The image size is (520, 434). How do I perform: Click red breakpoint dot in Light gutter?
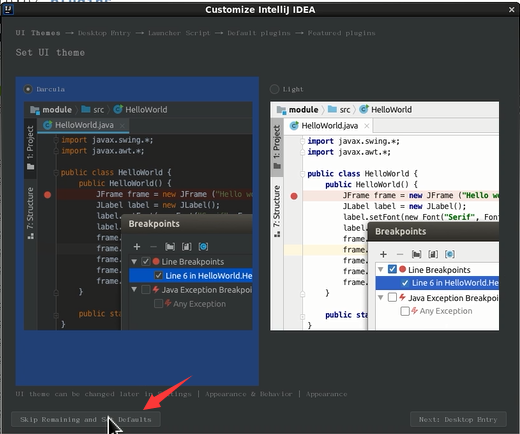pyautogui.click(x=294, y=196)
